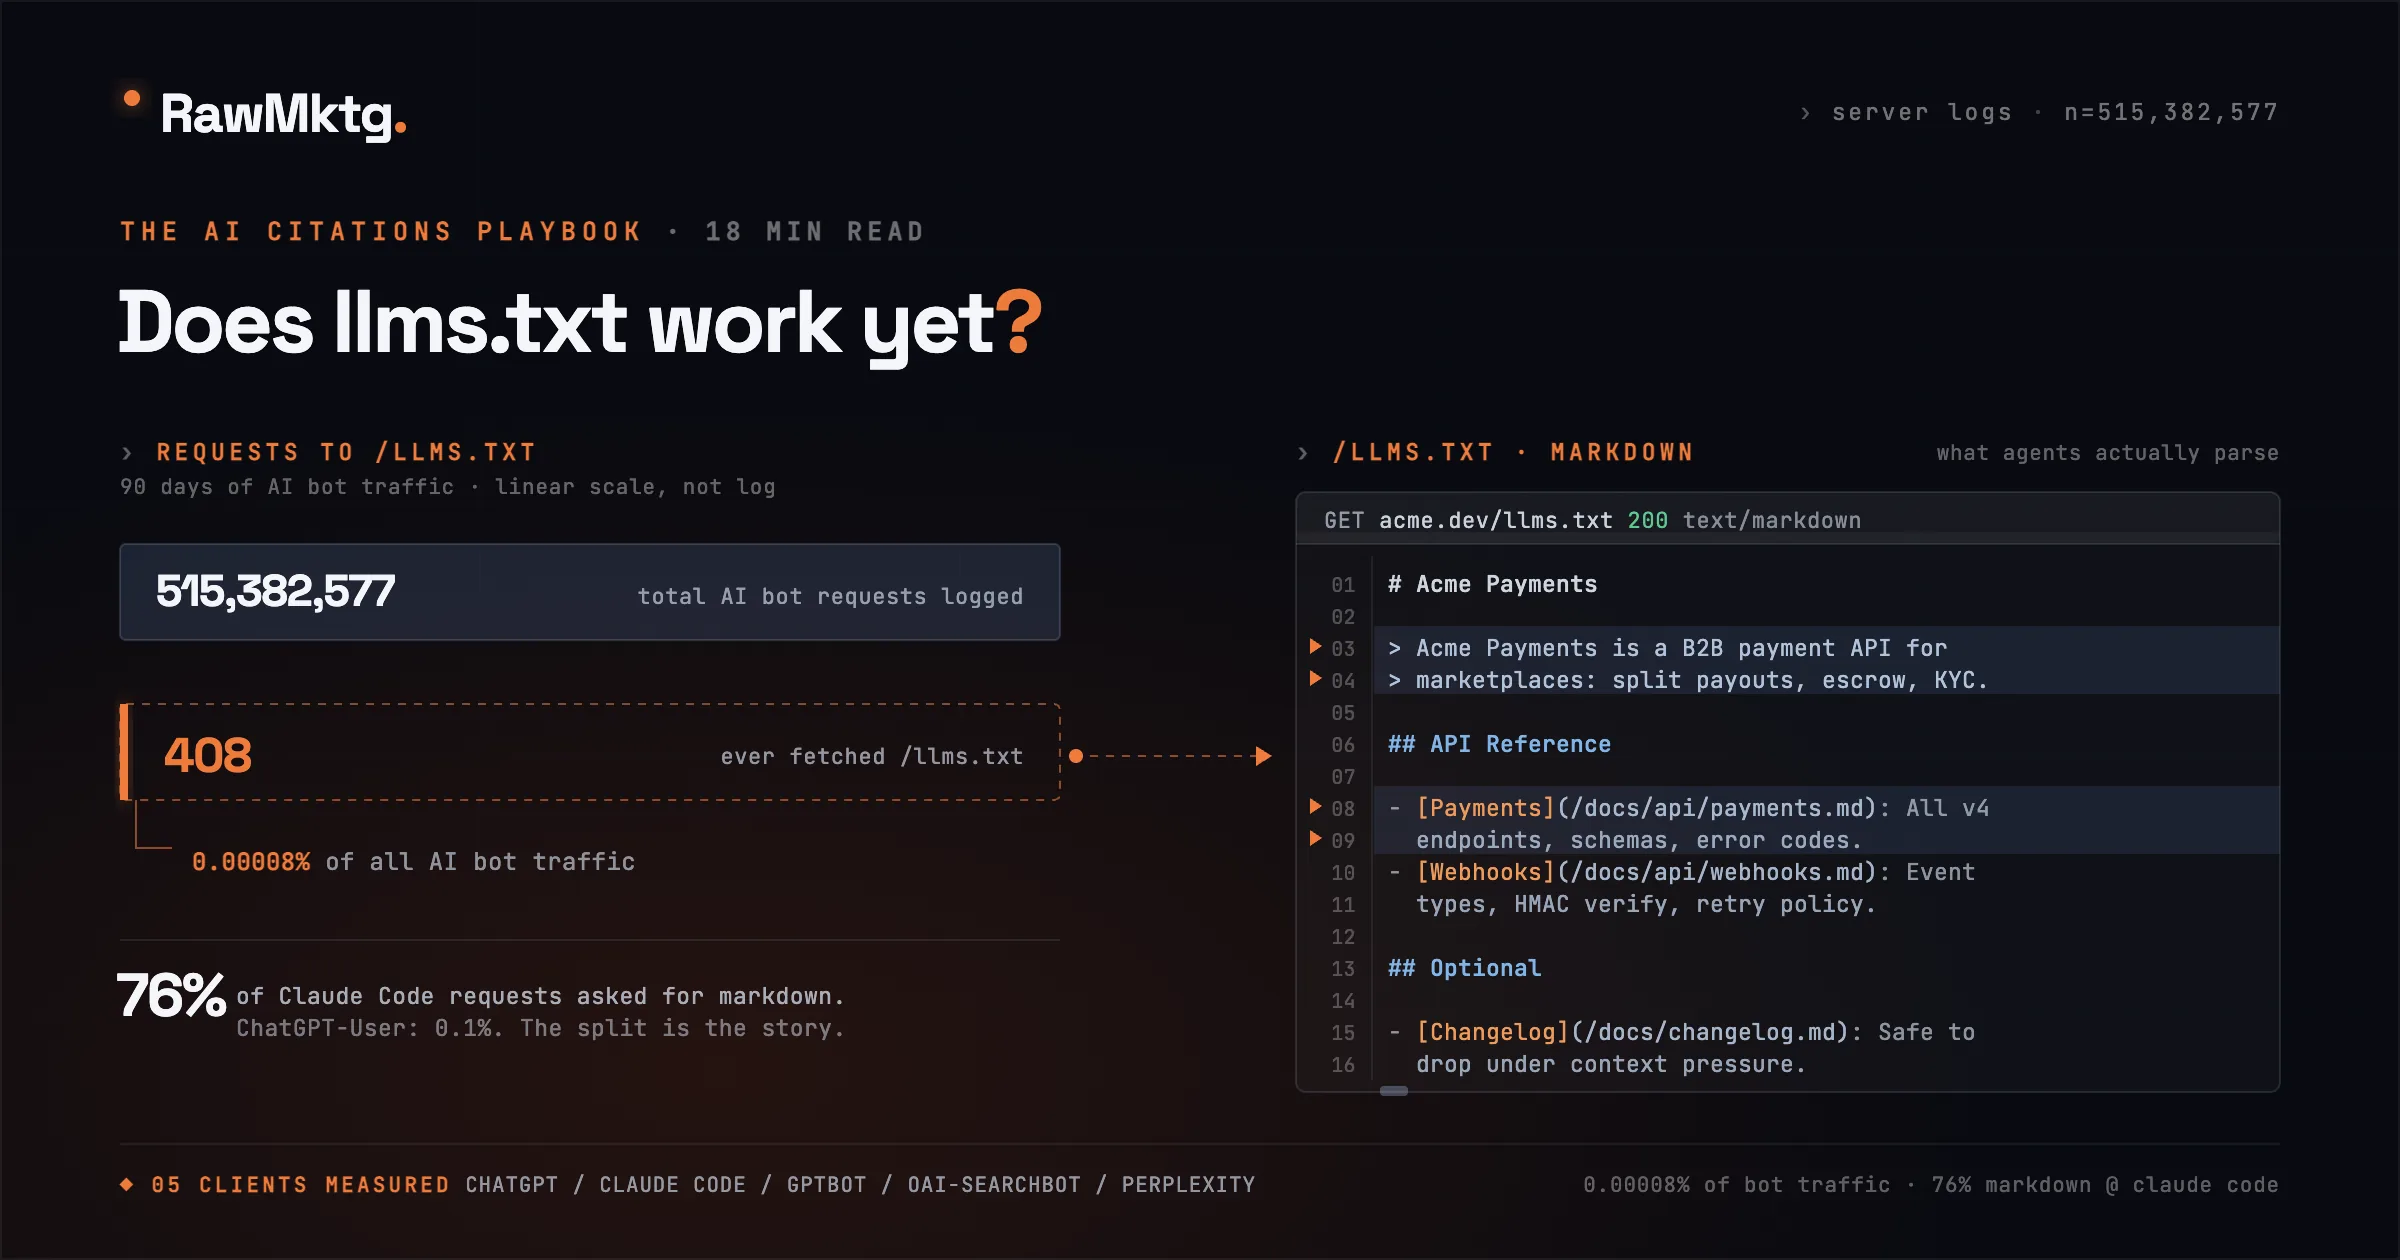The image size is (2400, 1260).
Task: Click the [Webhooks] markdown link
Action: tap(1485, 872)
